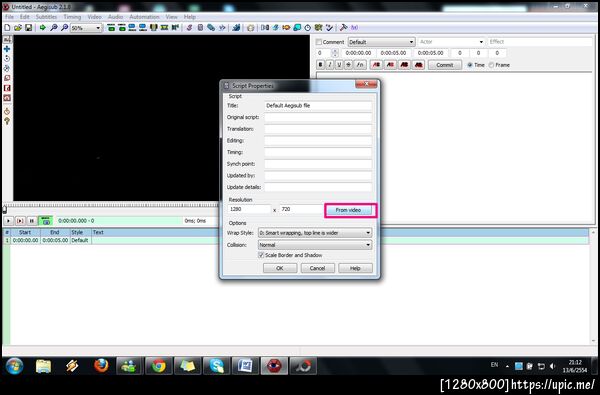
Task: Color primary with first AB button
Action: click(376, 65)
